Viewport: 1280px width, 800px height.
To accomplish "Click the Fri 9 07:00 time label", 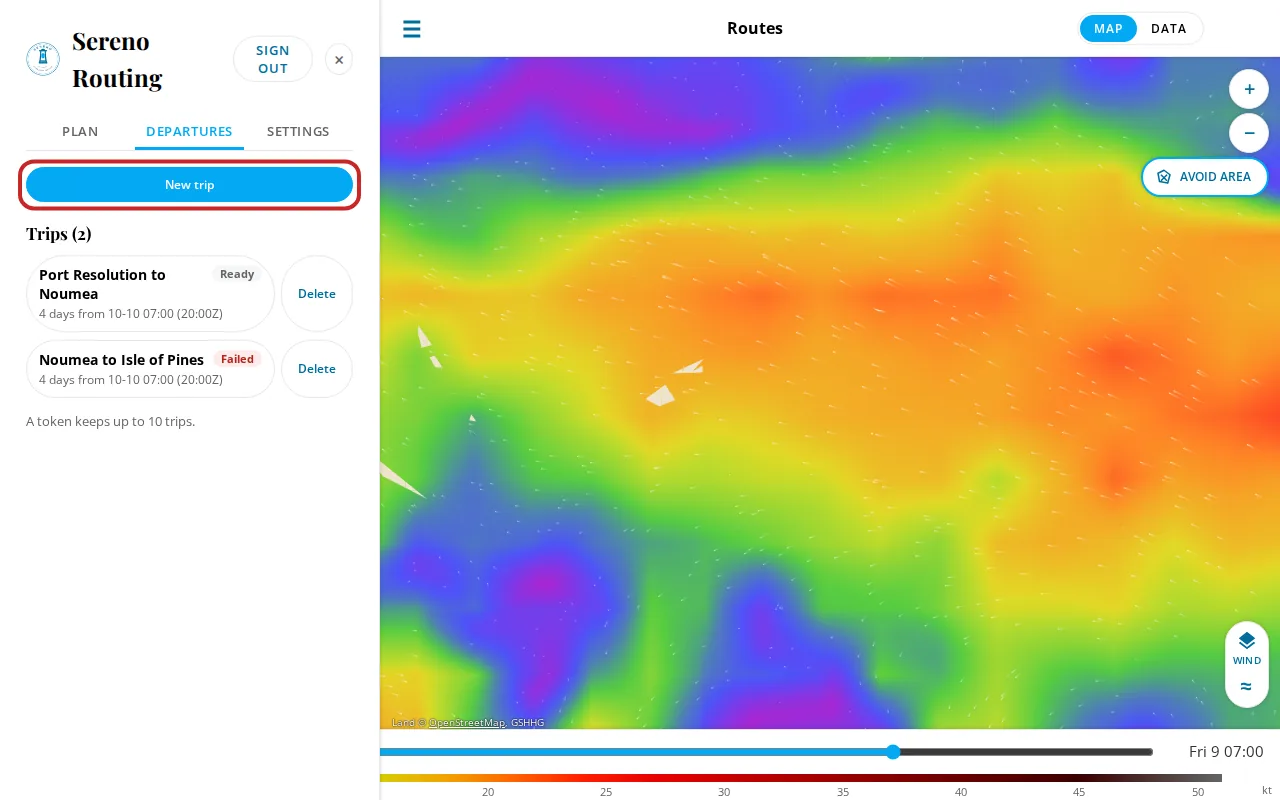I will [x=1226, y=752].
